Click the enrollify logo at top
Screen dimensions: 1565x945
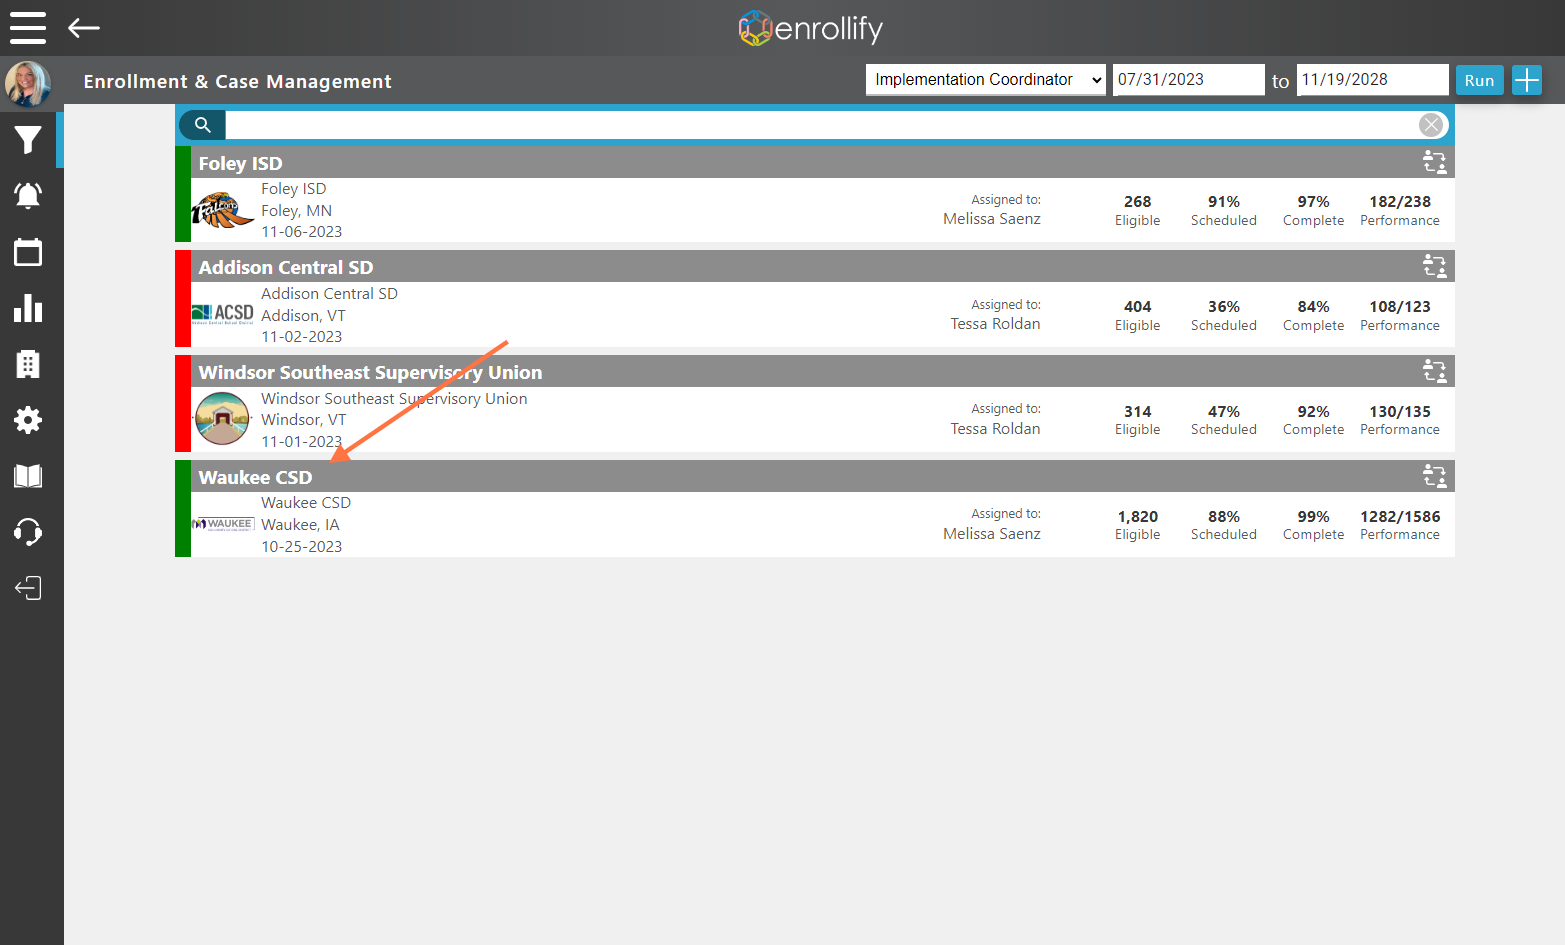pyautogui.click(x=811, y=28)
